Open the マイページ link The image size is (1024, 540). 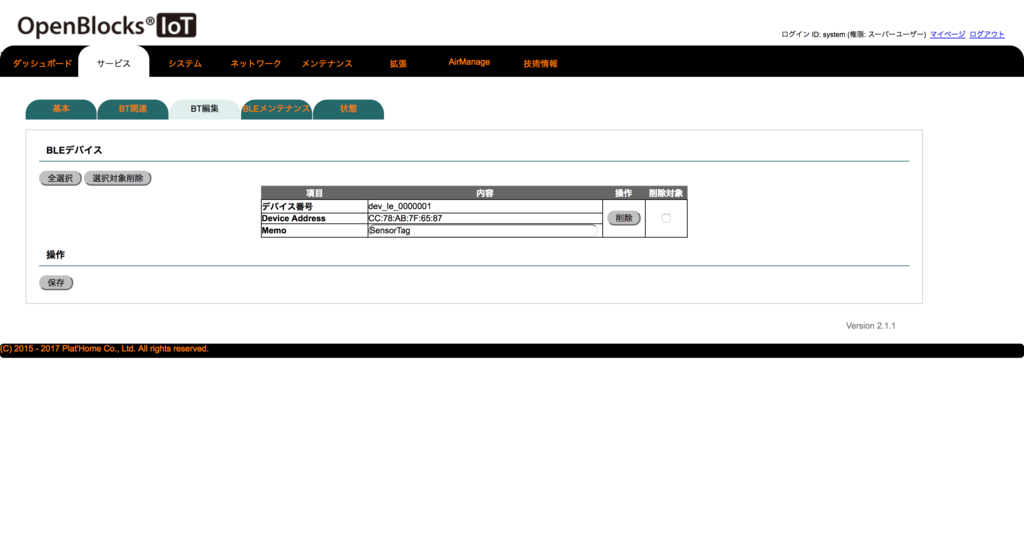(948, 34)
